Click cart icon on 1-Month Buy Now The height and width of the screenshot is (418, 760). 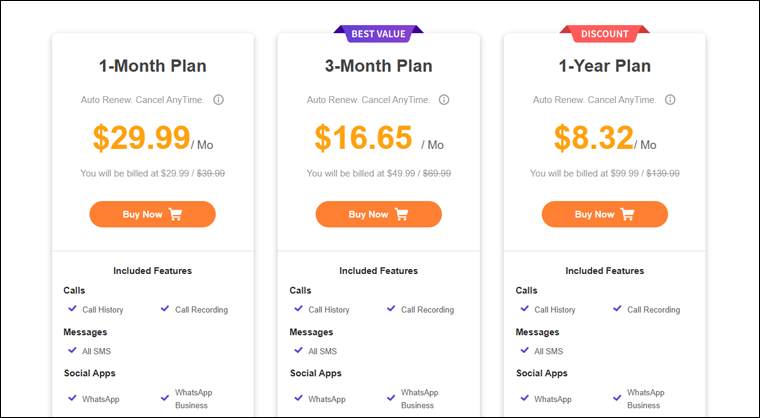[176, 214]
